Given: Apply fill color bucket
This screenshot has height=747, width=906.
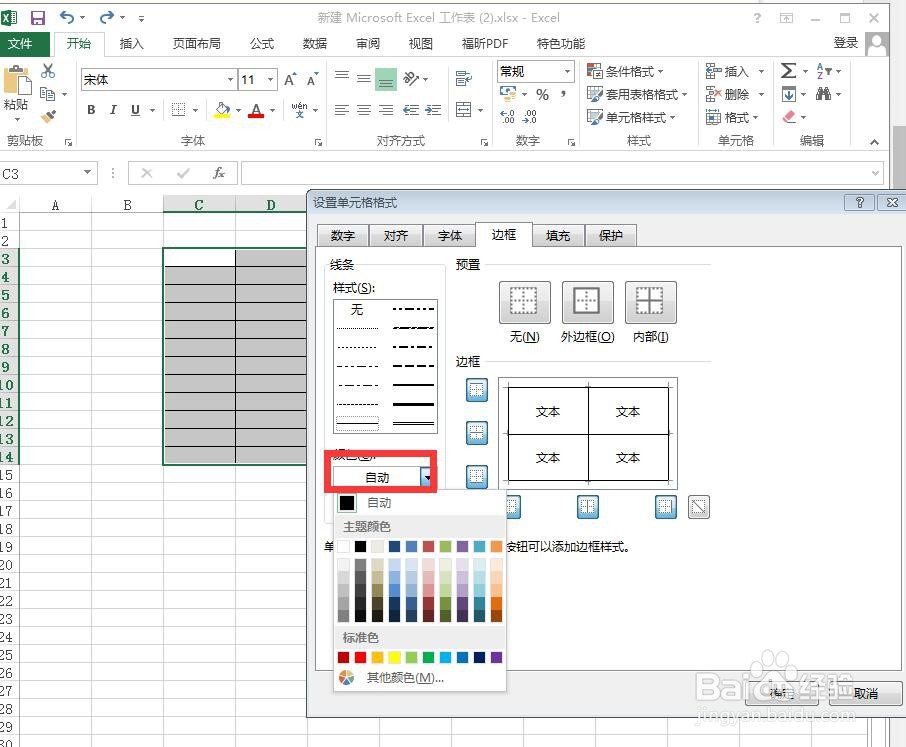Looking at the screenshot, I should [x=222, y=110].
